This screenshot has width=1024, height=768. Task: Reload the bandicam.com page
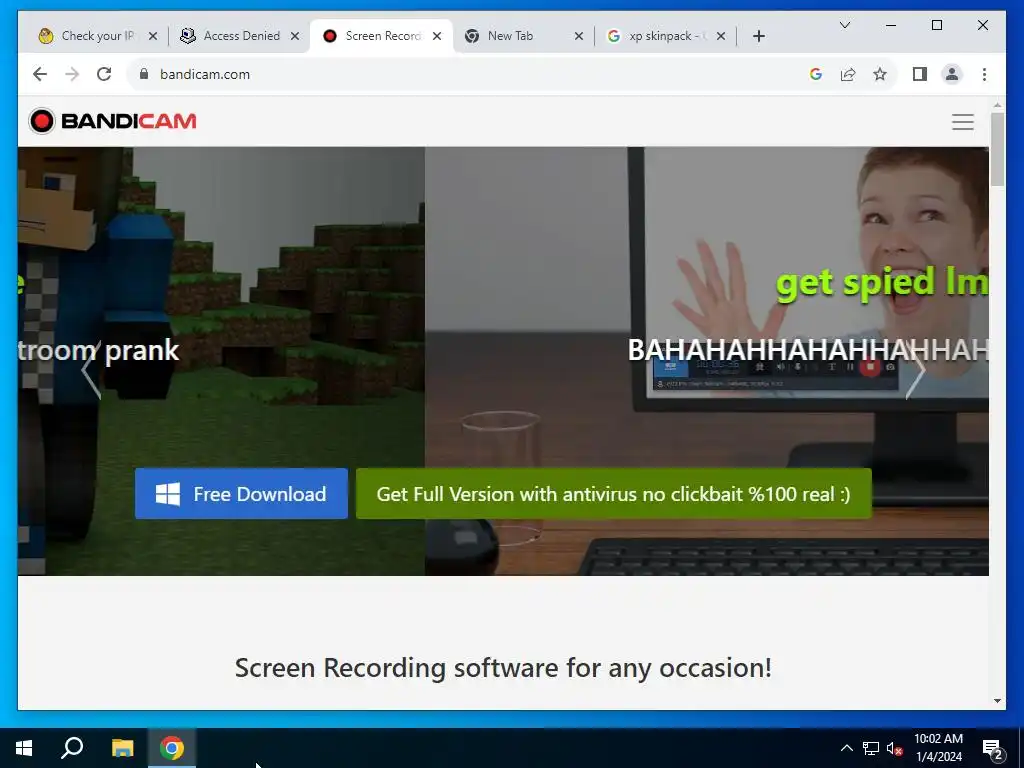(x=104, y=74)
